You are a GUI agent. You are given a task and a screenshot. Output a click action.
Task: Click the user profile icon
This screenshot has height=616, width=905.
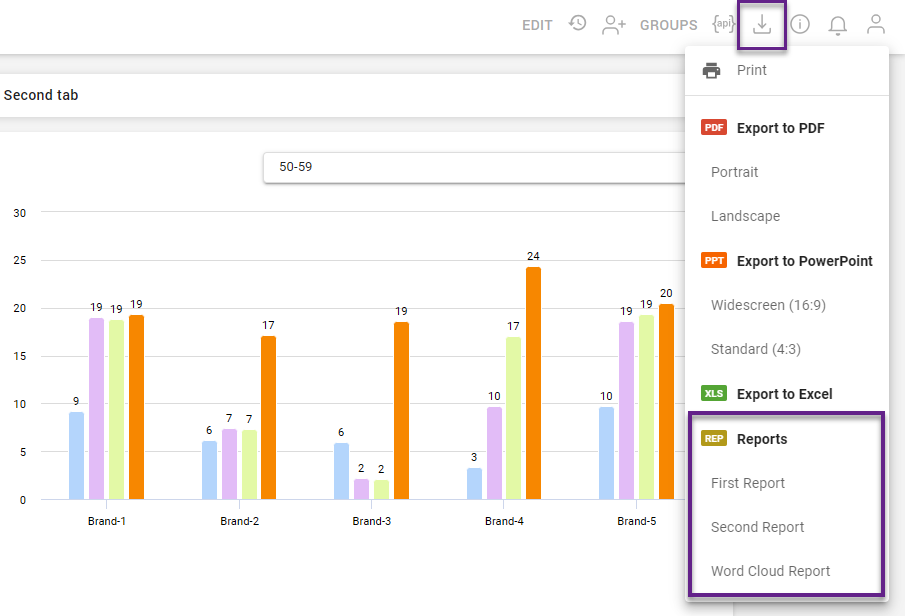tap(876, 25)
